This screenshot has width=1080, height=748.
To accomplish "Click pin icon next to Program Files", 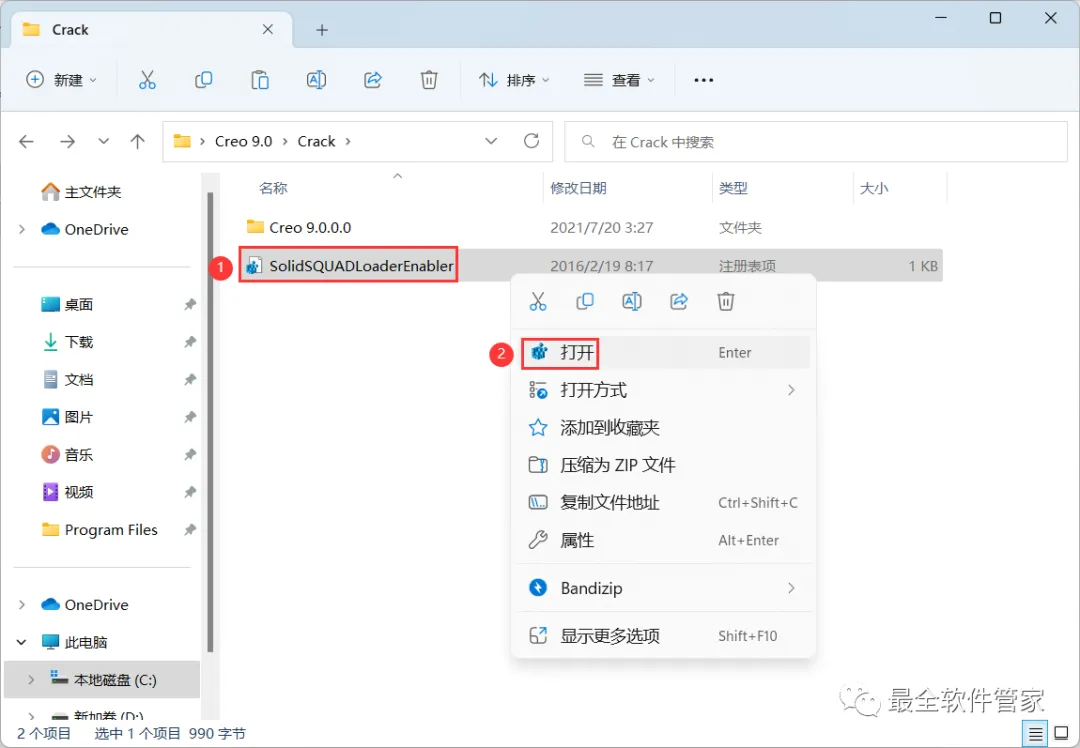I will 190,530.
